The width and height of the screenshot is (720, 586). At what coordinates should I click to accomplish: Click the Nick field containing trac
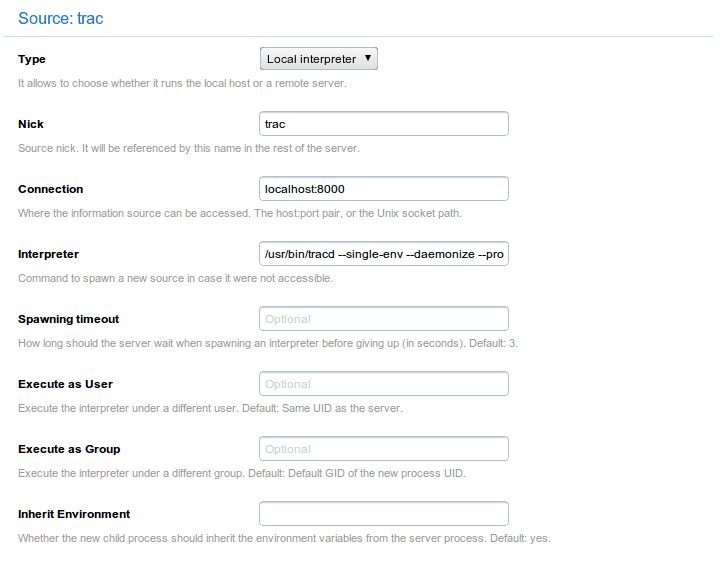tap(383, 124)
